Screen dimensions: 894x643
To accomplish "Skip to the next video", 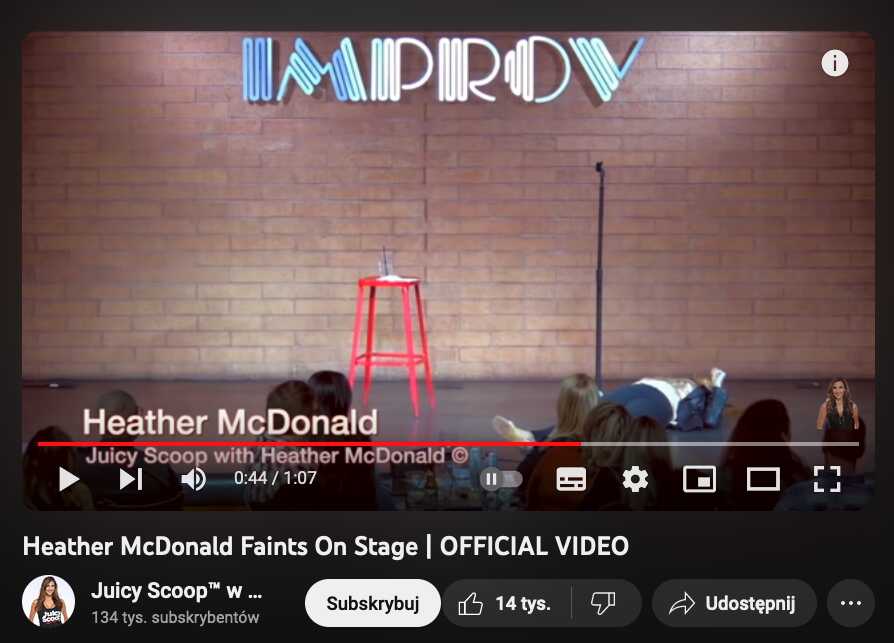I will point(131,479).
